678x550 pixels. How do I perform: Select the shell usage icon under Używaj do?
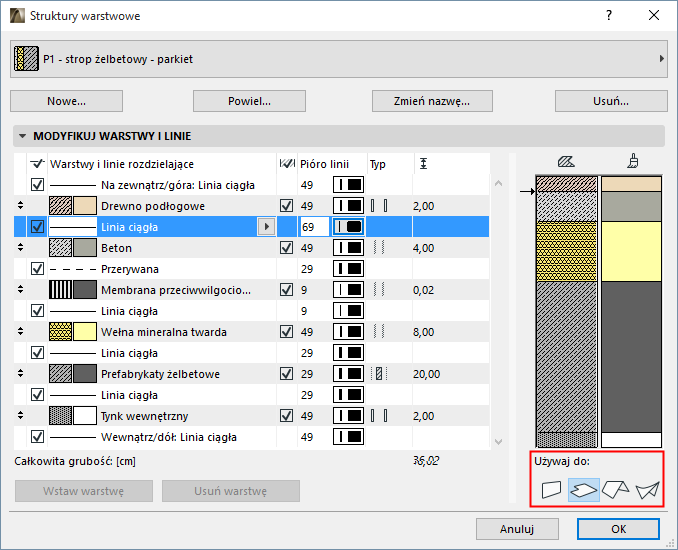pos(647,490)
